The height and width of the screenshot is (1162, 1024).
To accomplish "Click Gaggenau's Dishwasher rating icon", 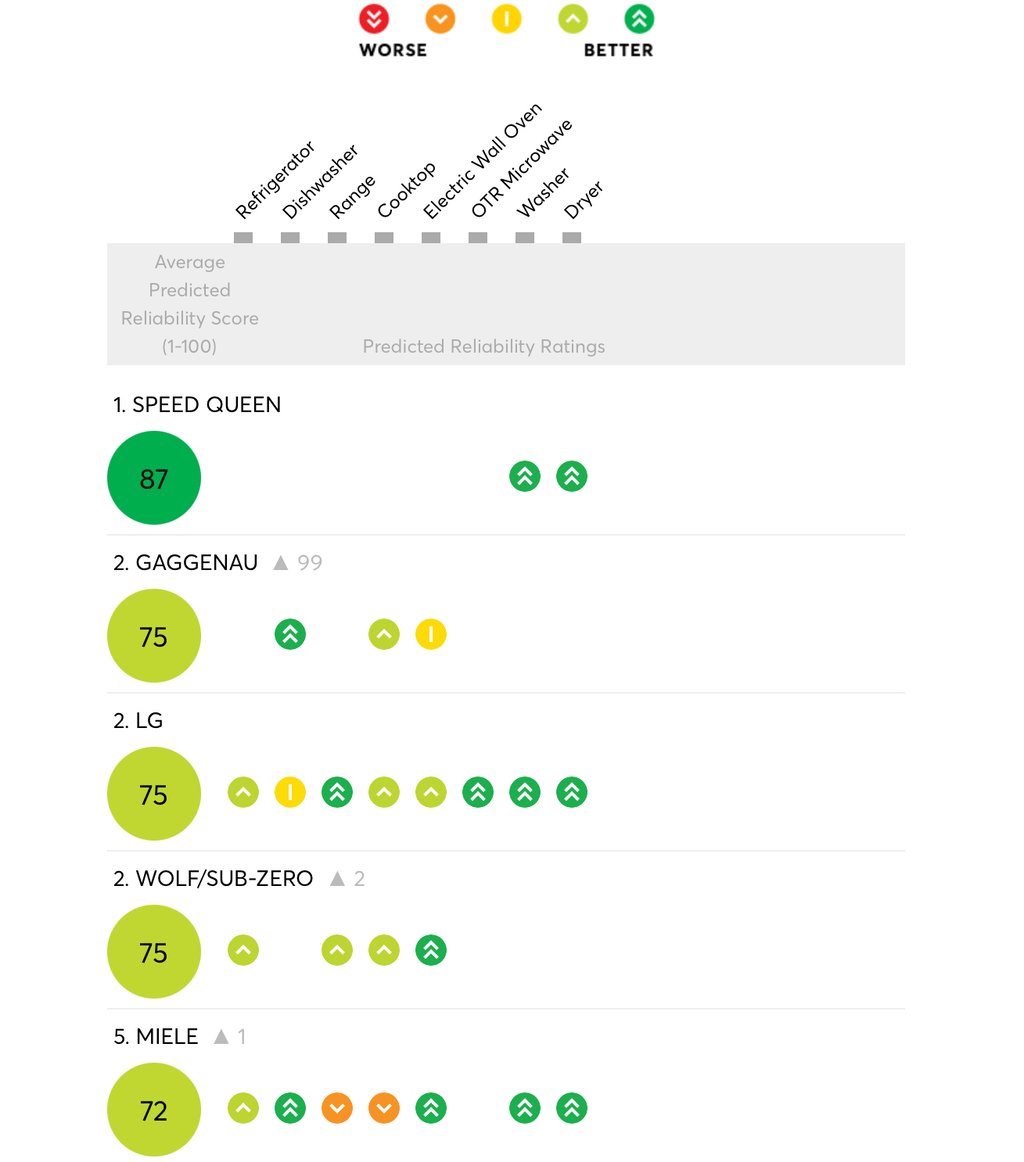I will pos(290,634).
